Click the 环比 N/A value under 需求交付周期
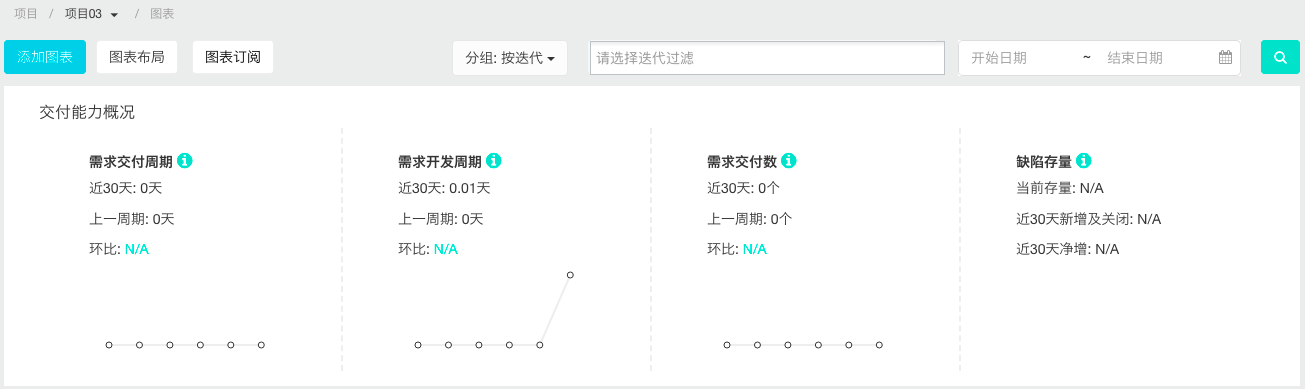This screenshot has width=1305, height=389. click(136, 249)
